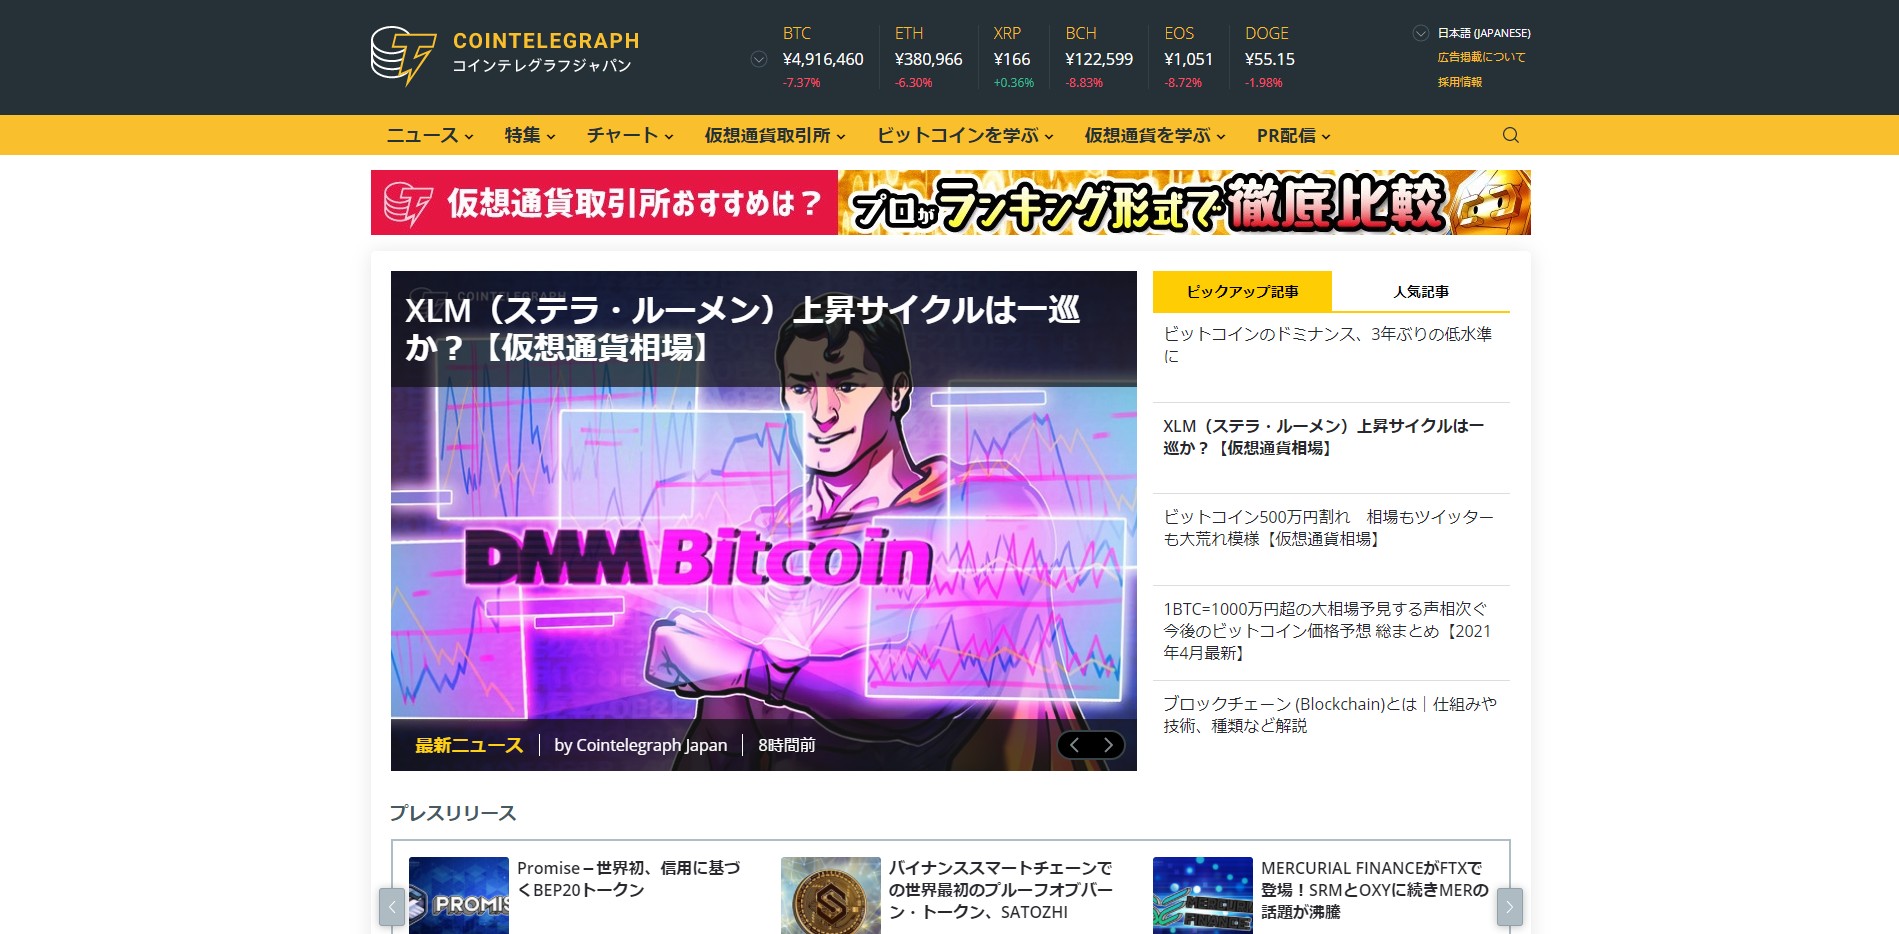Expand the チャート menu
Viewport: 1899px width, 934px height.
pyautogui.click(x=630, y=135)
